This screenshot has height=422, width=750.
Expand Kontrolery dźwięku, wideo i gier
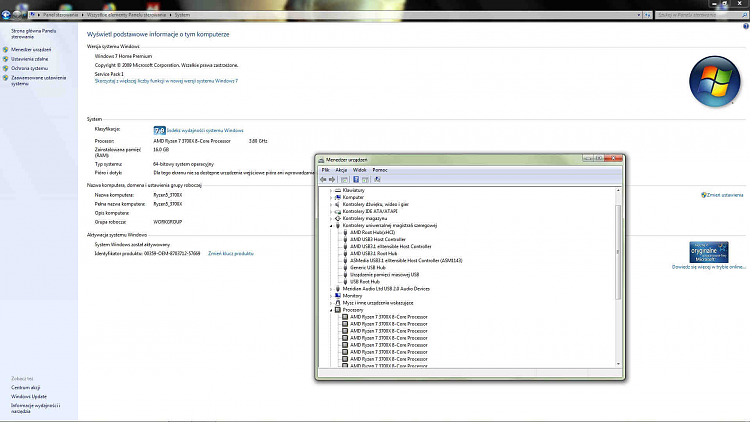(x=331, y=204)
